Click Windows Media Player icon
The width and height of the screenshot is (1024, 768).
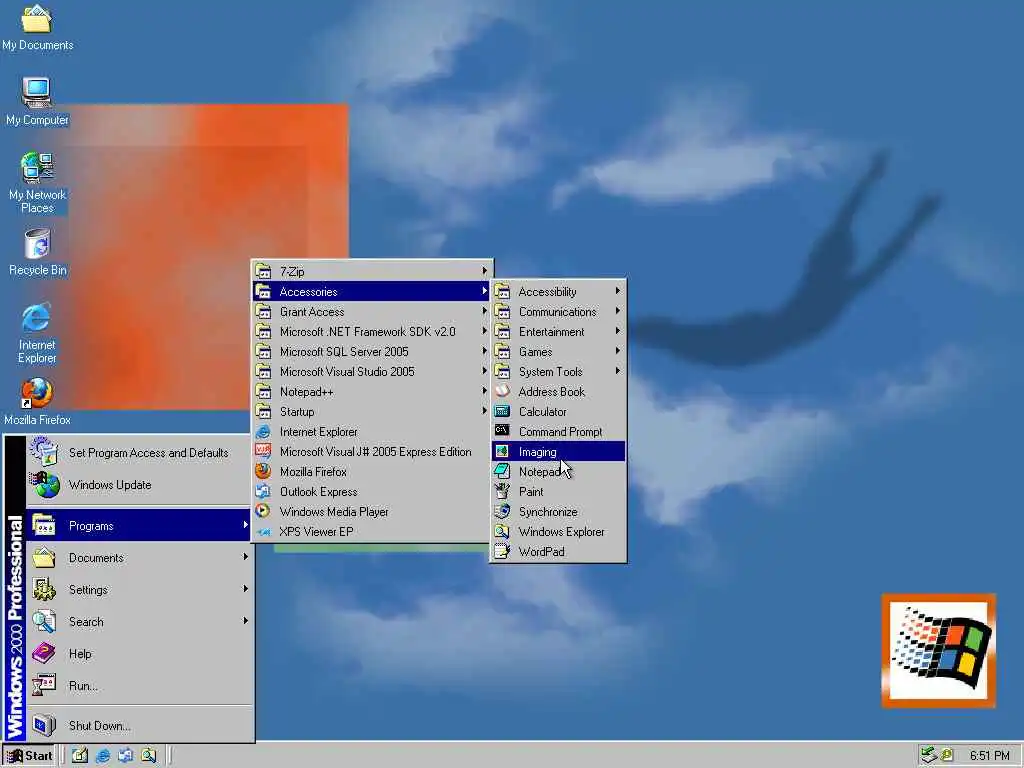[x=263, y=511]
